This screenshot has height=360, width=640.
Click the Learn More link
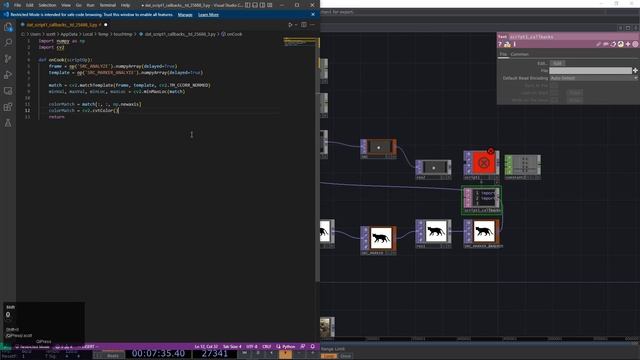click(x=208, y=15)
